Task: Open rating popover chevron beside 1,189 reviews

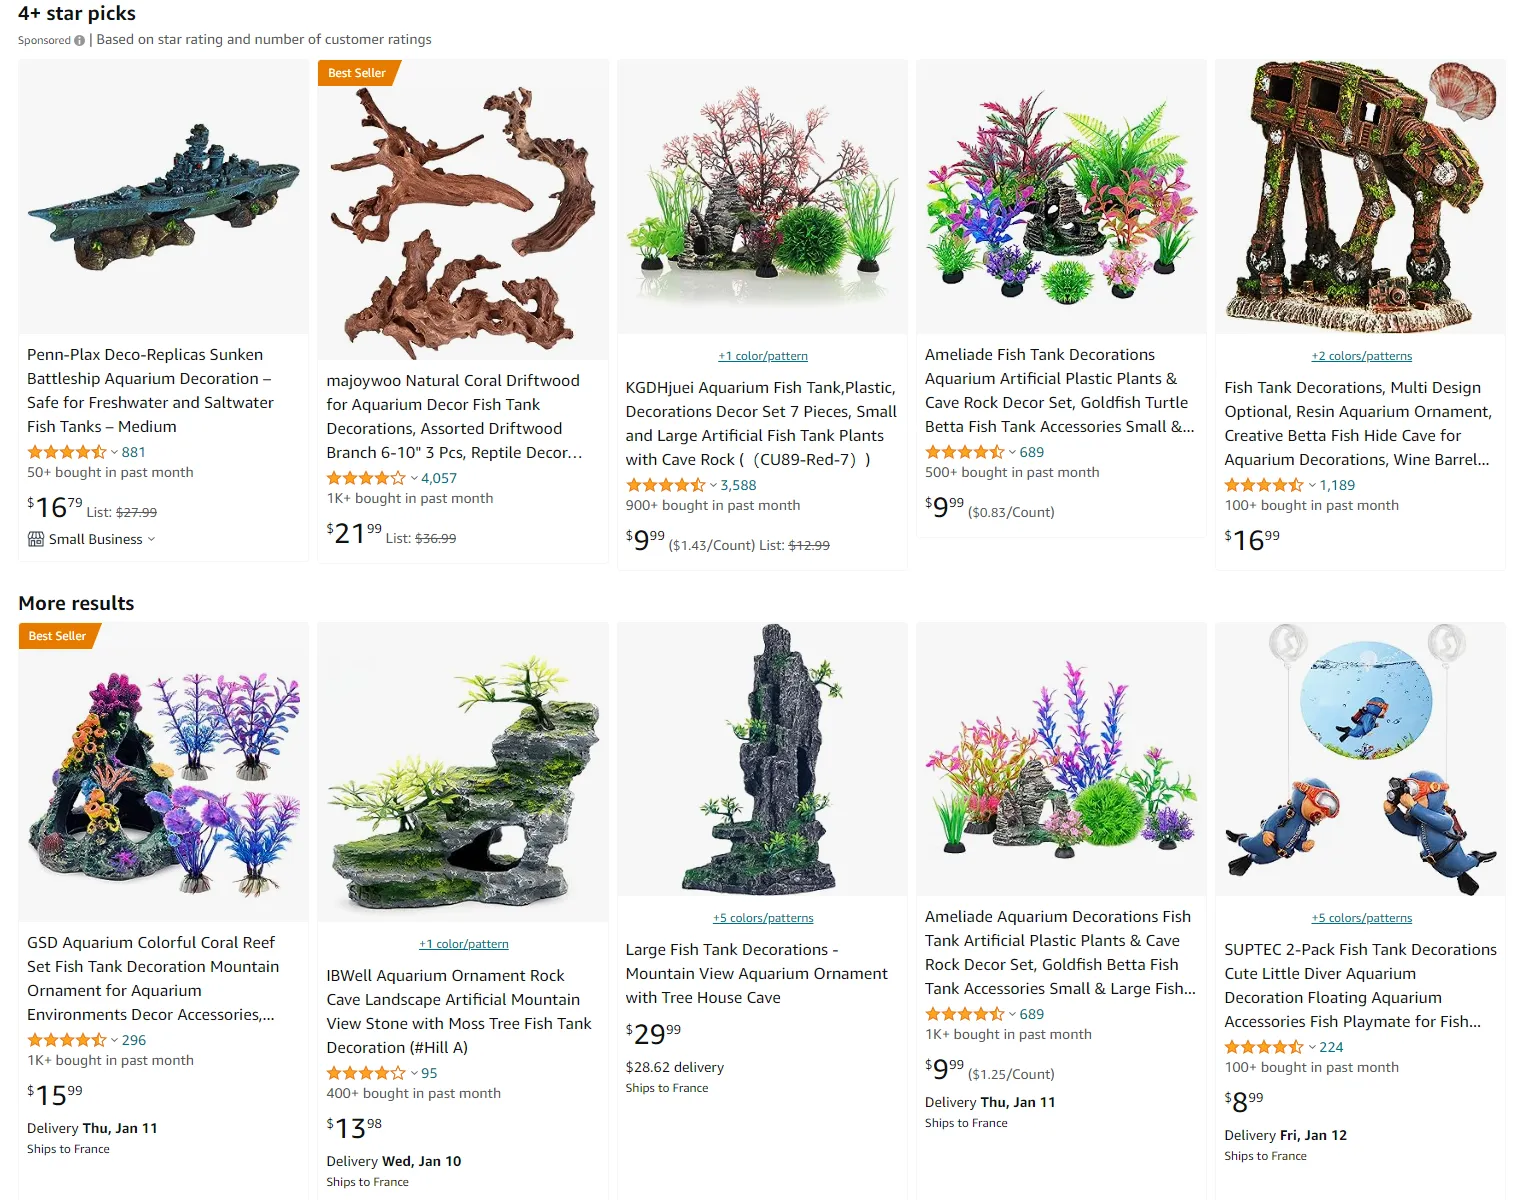Action: (x=1312, y=485)
